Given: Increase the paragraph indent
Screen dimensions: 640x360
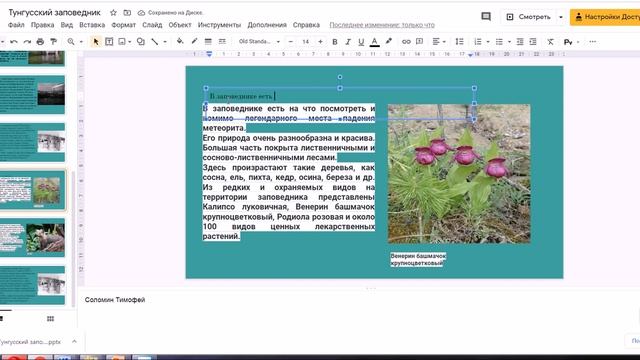Looking at the screenshot, I should (x=533, y=42).
